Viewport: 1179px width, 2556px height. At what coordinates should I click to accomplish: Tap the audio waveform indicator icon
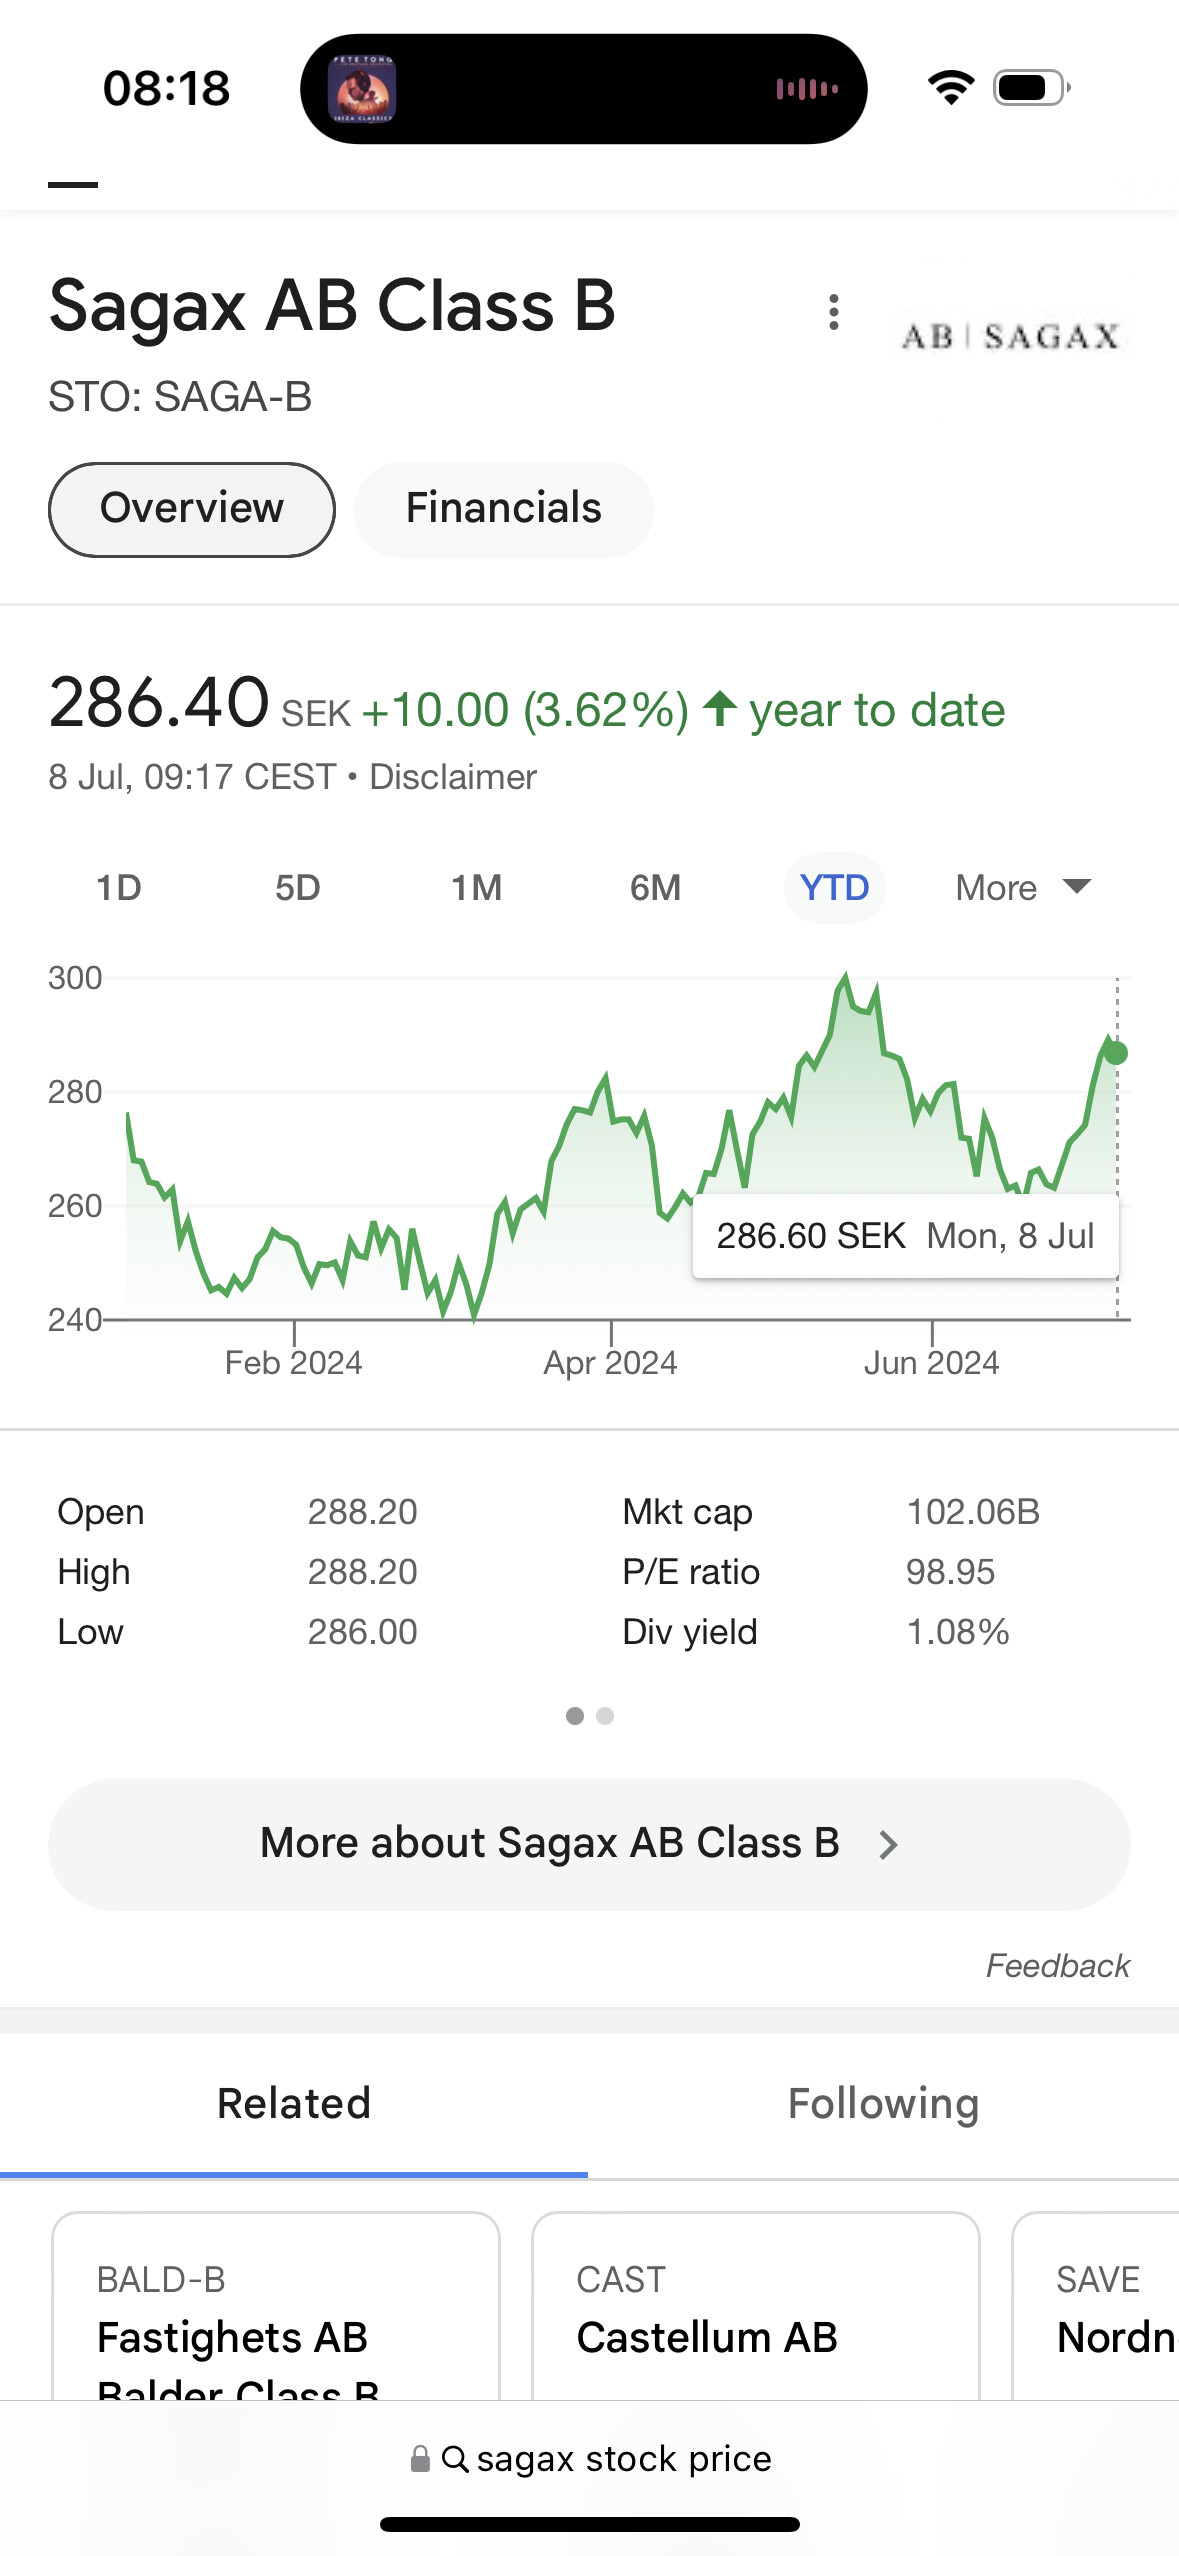tap(807, 89)
